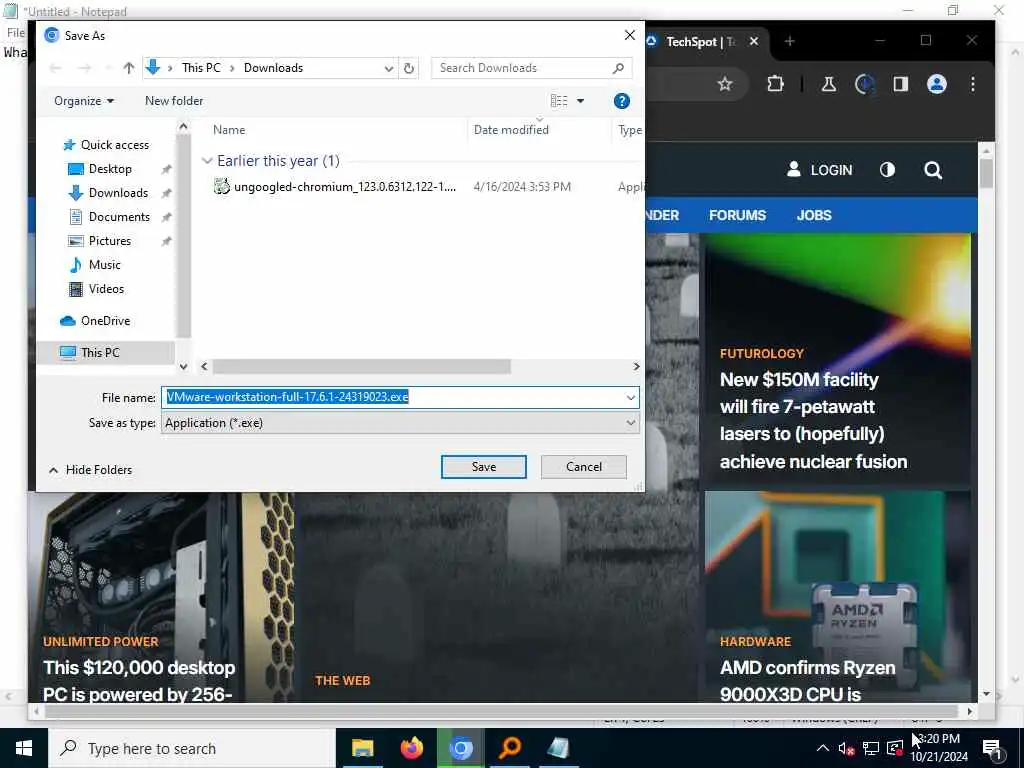Image resolution: width=1024 pixels, height=768 pixels.
Task: Open the Save As dialog help icon
Action: point(622,101)
